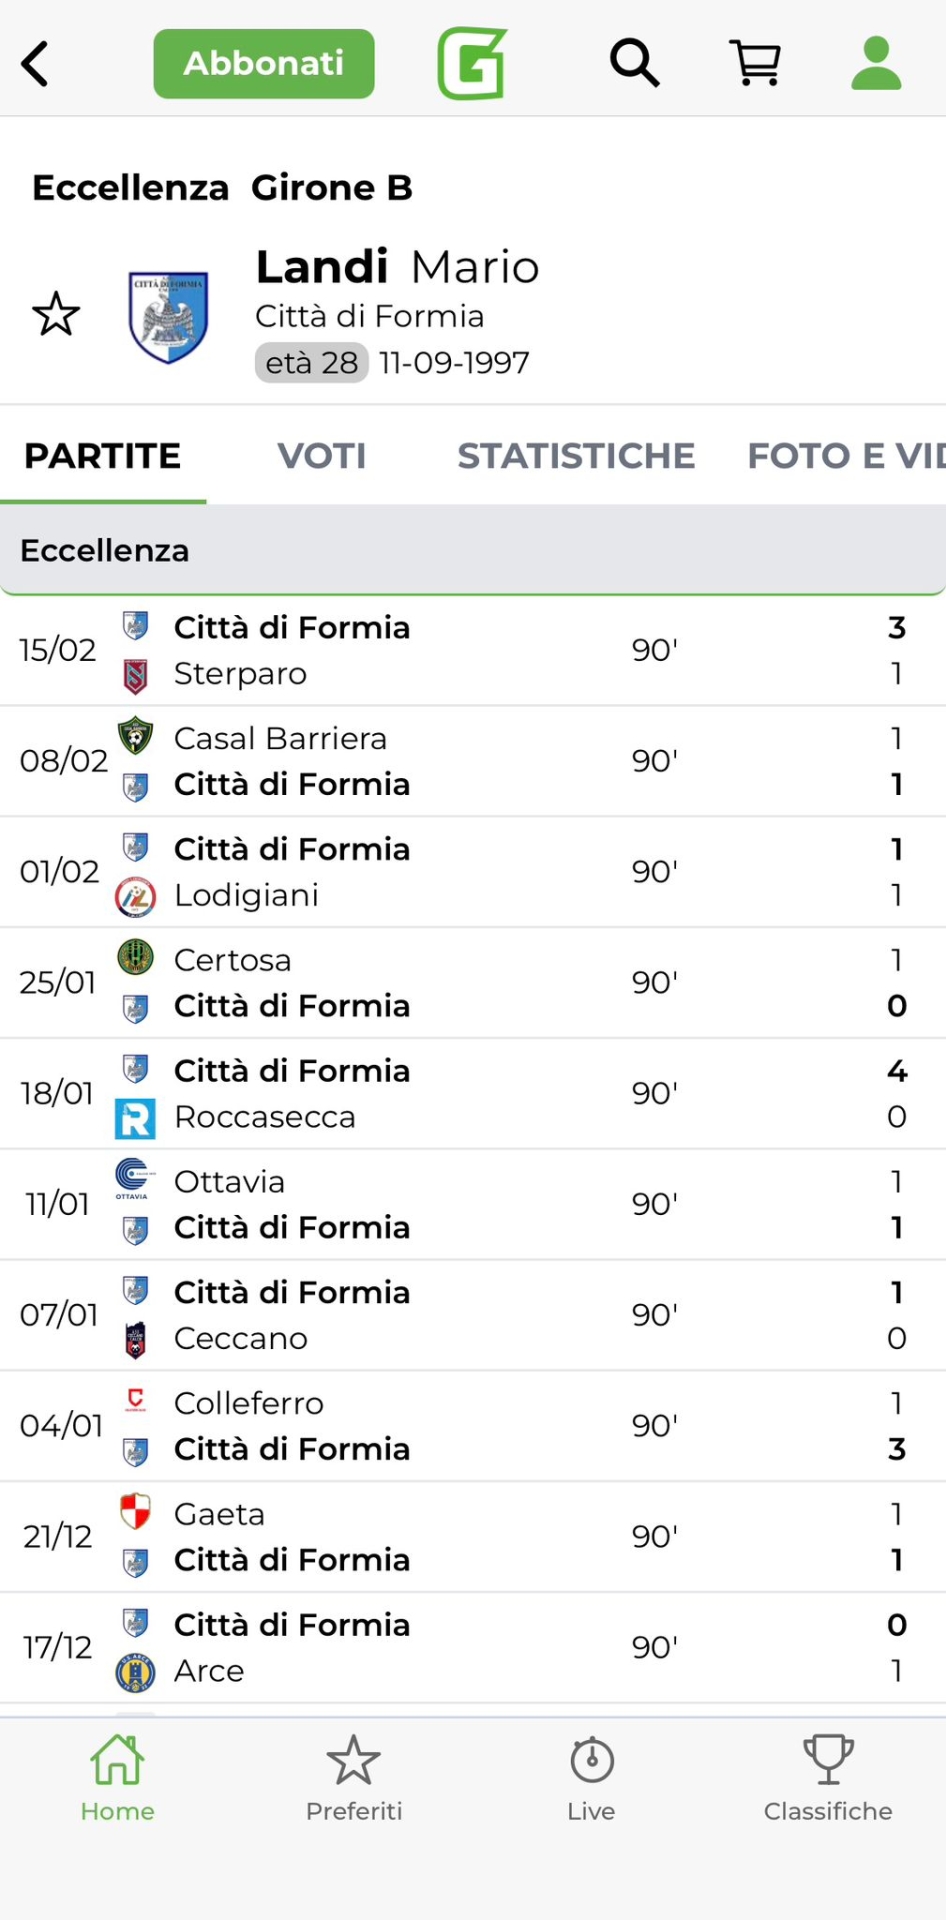
Task: Tap the green G logo
Action: pyautogui.click(x=472, y=64)
